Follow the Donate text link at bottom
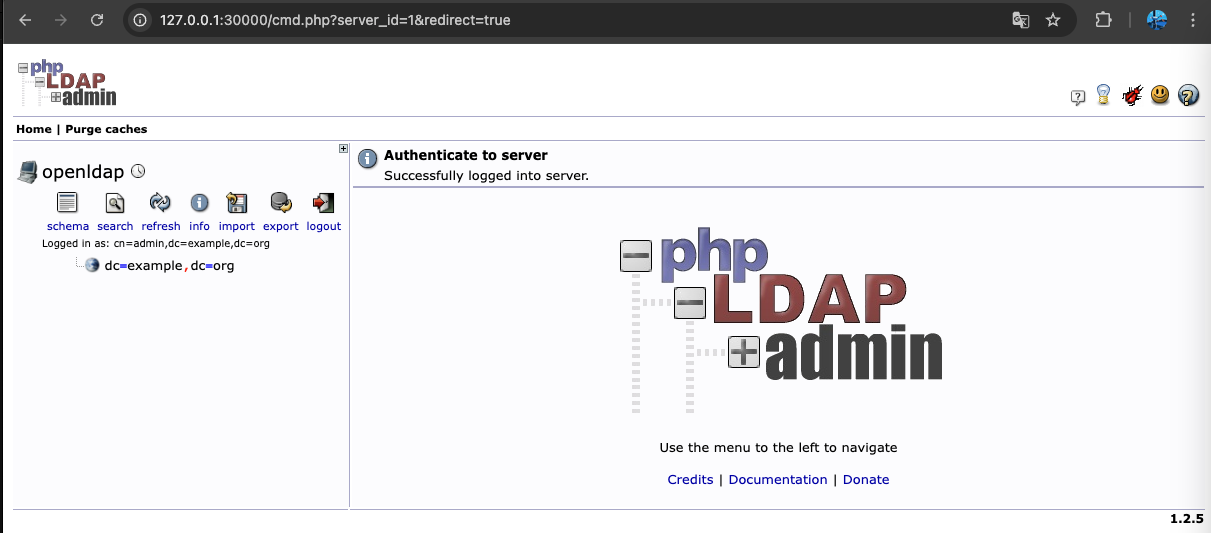This screenshot has height=533, width=1211. click(x=866, y=480)
